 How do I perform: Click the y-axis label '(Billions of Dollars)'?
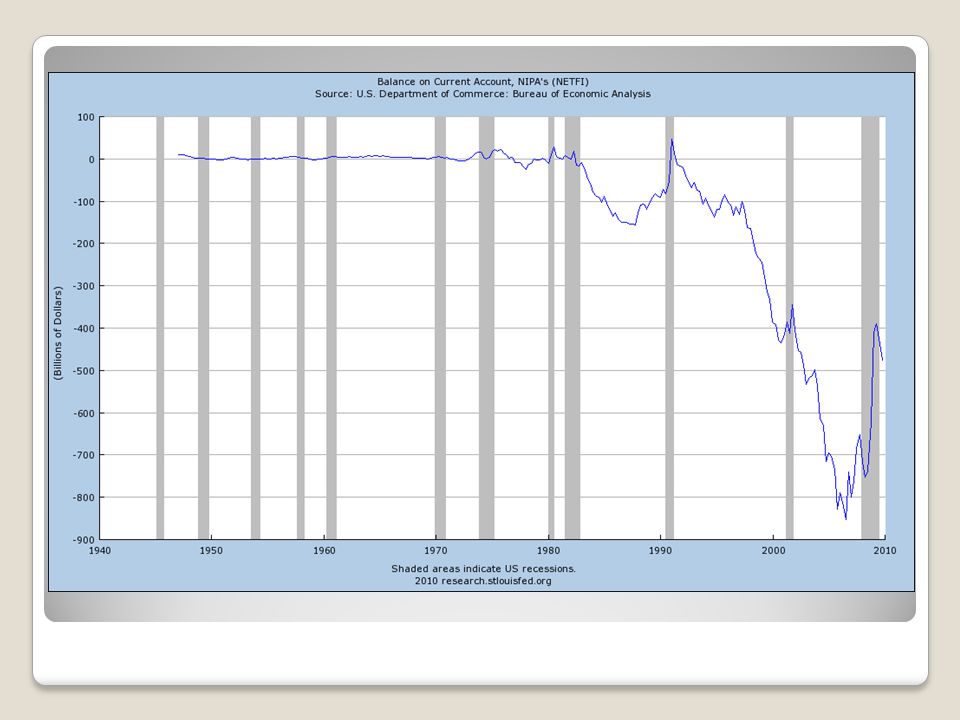tap(58, 333)
